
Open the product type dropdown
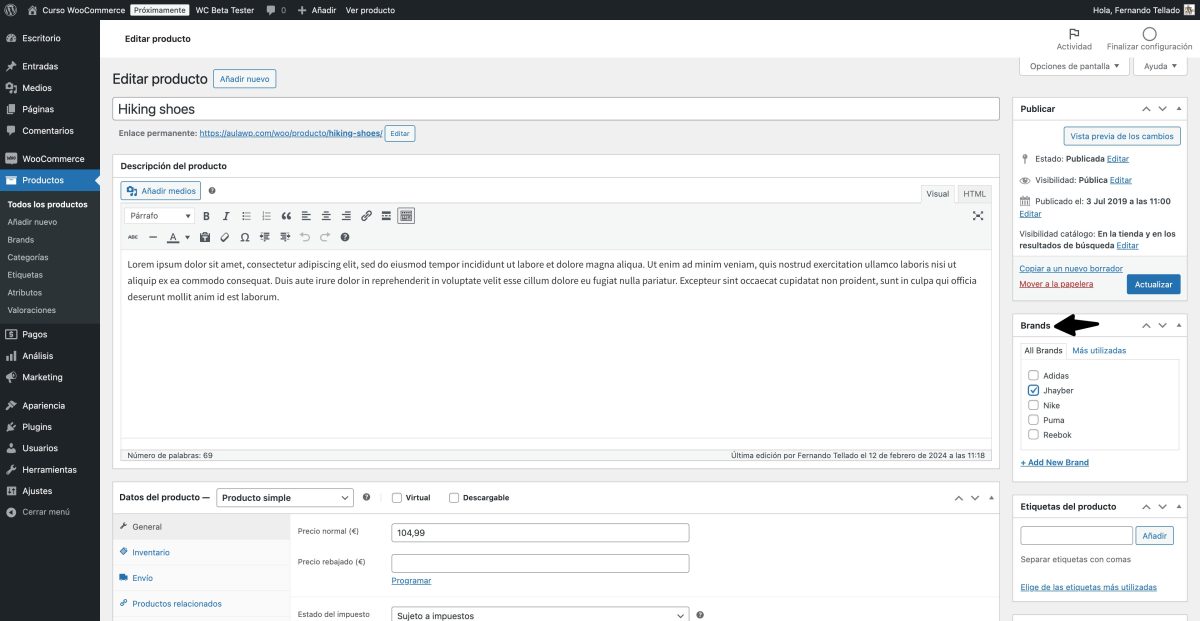point(284,497)
